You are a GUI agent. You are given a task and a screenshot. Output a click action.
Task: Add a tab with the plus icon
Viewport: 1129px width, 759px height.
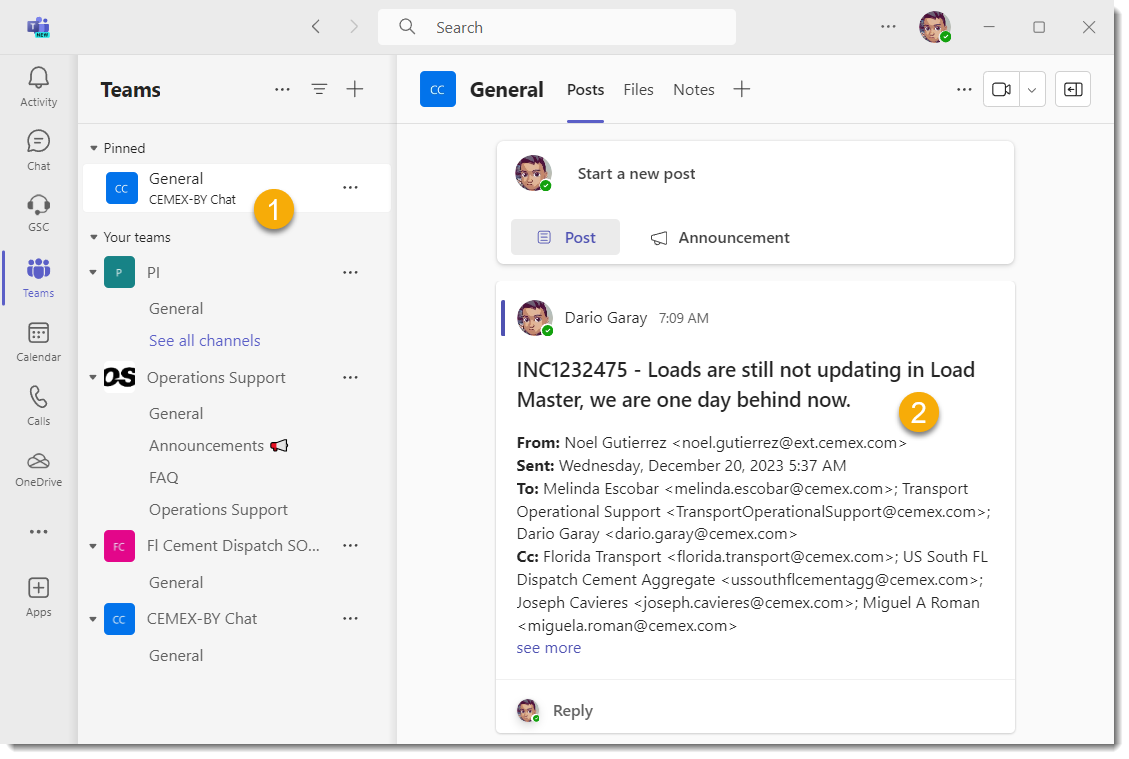[x=742, y=89]
